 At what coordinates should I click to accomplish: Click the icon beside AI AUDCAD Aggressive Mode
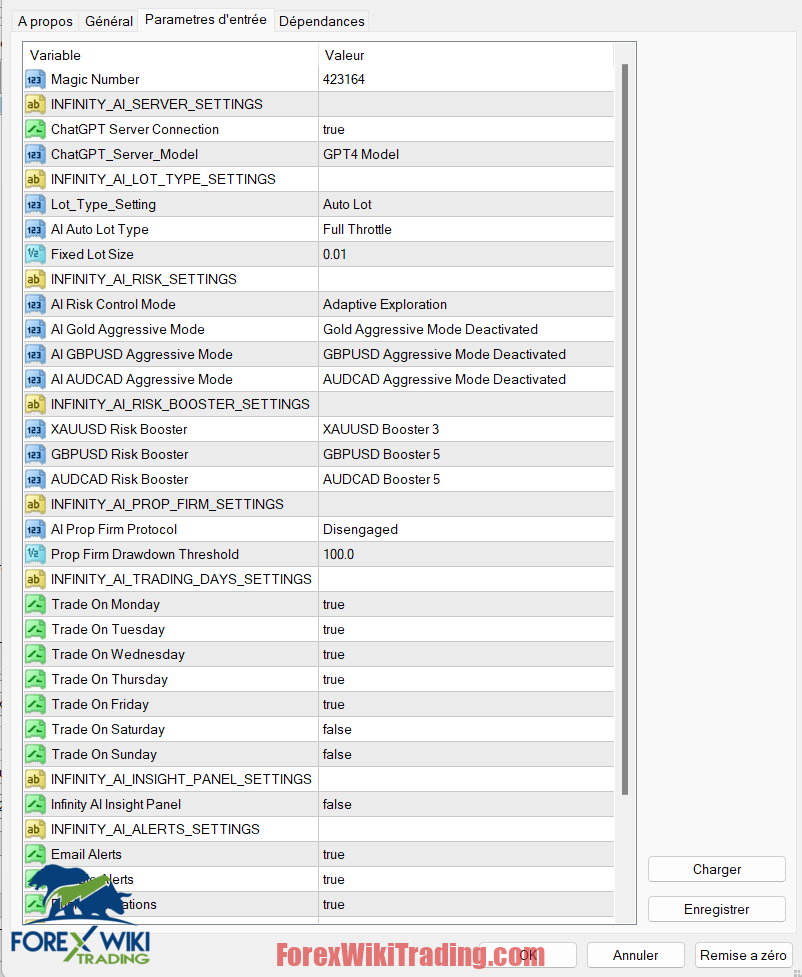tap(35, 379)
